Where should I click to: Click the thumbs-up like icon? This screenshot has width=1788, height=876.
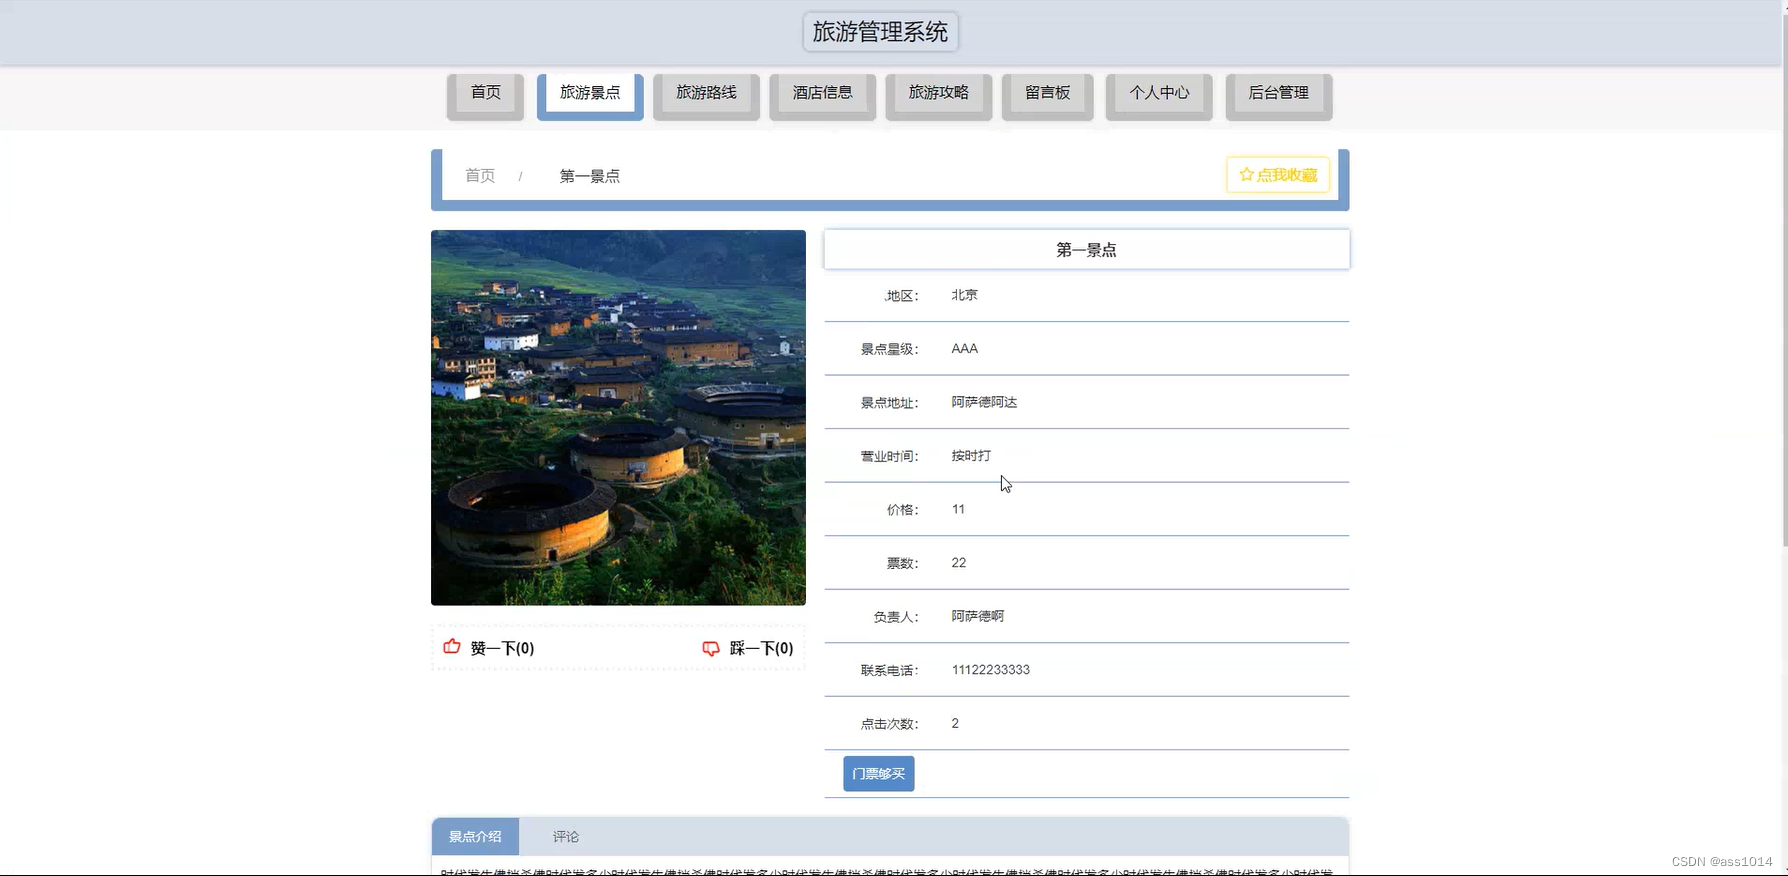pos(452,647)
